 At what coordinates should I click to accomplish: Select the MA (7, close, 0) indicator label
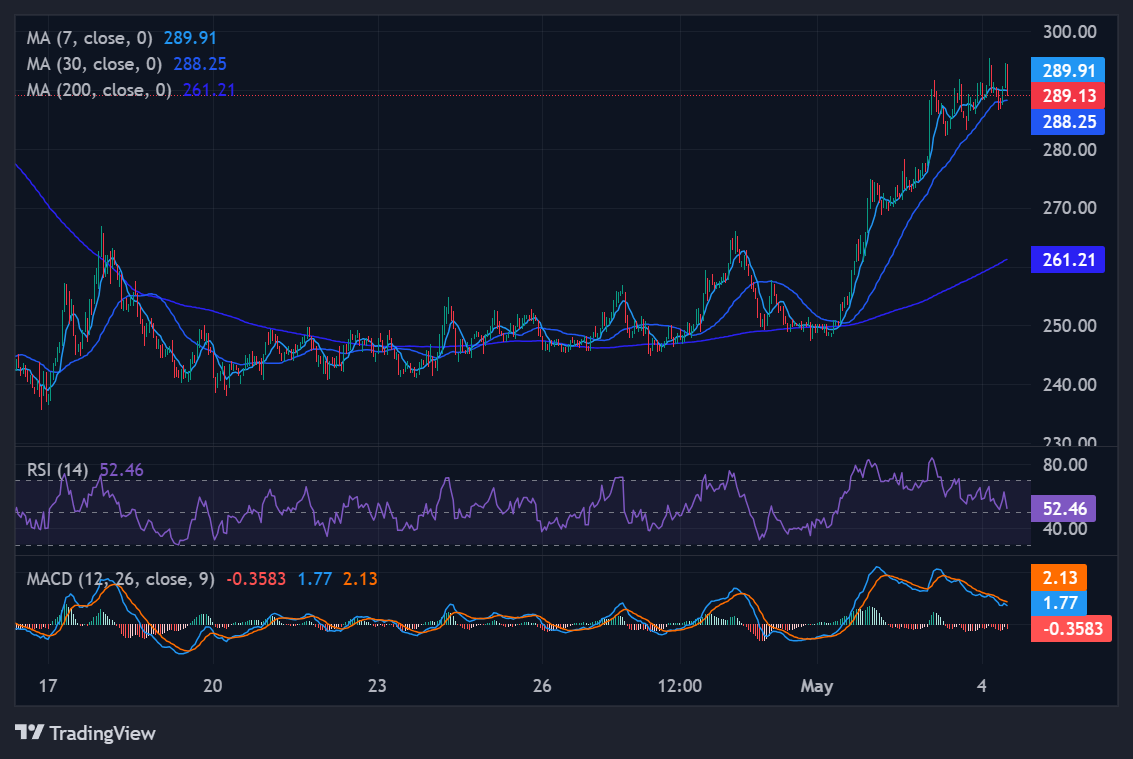pos(90,38)
